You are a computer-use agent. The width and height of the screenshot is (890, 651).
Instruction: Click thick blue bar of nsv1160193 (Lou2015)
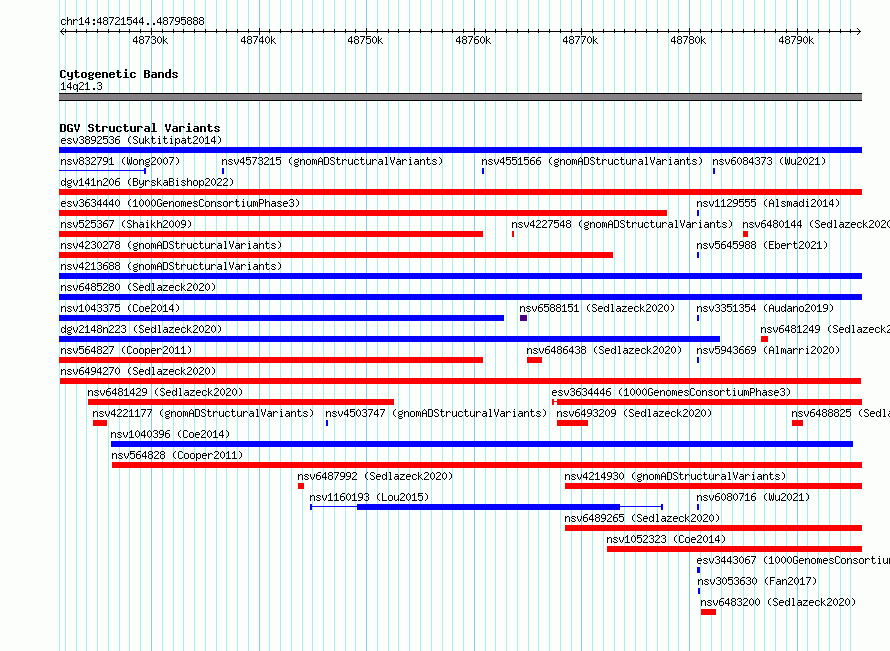[x=488, y=507]
